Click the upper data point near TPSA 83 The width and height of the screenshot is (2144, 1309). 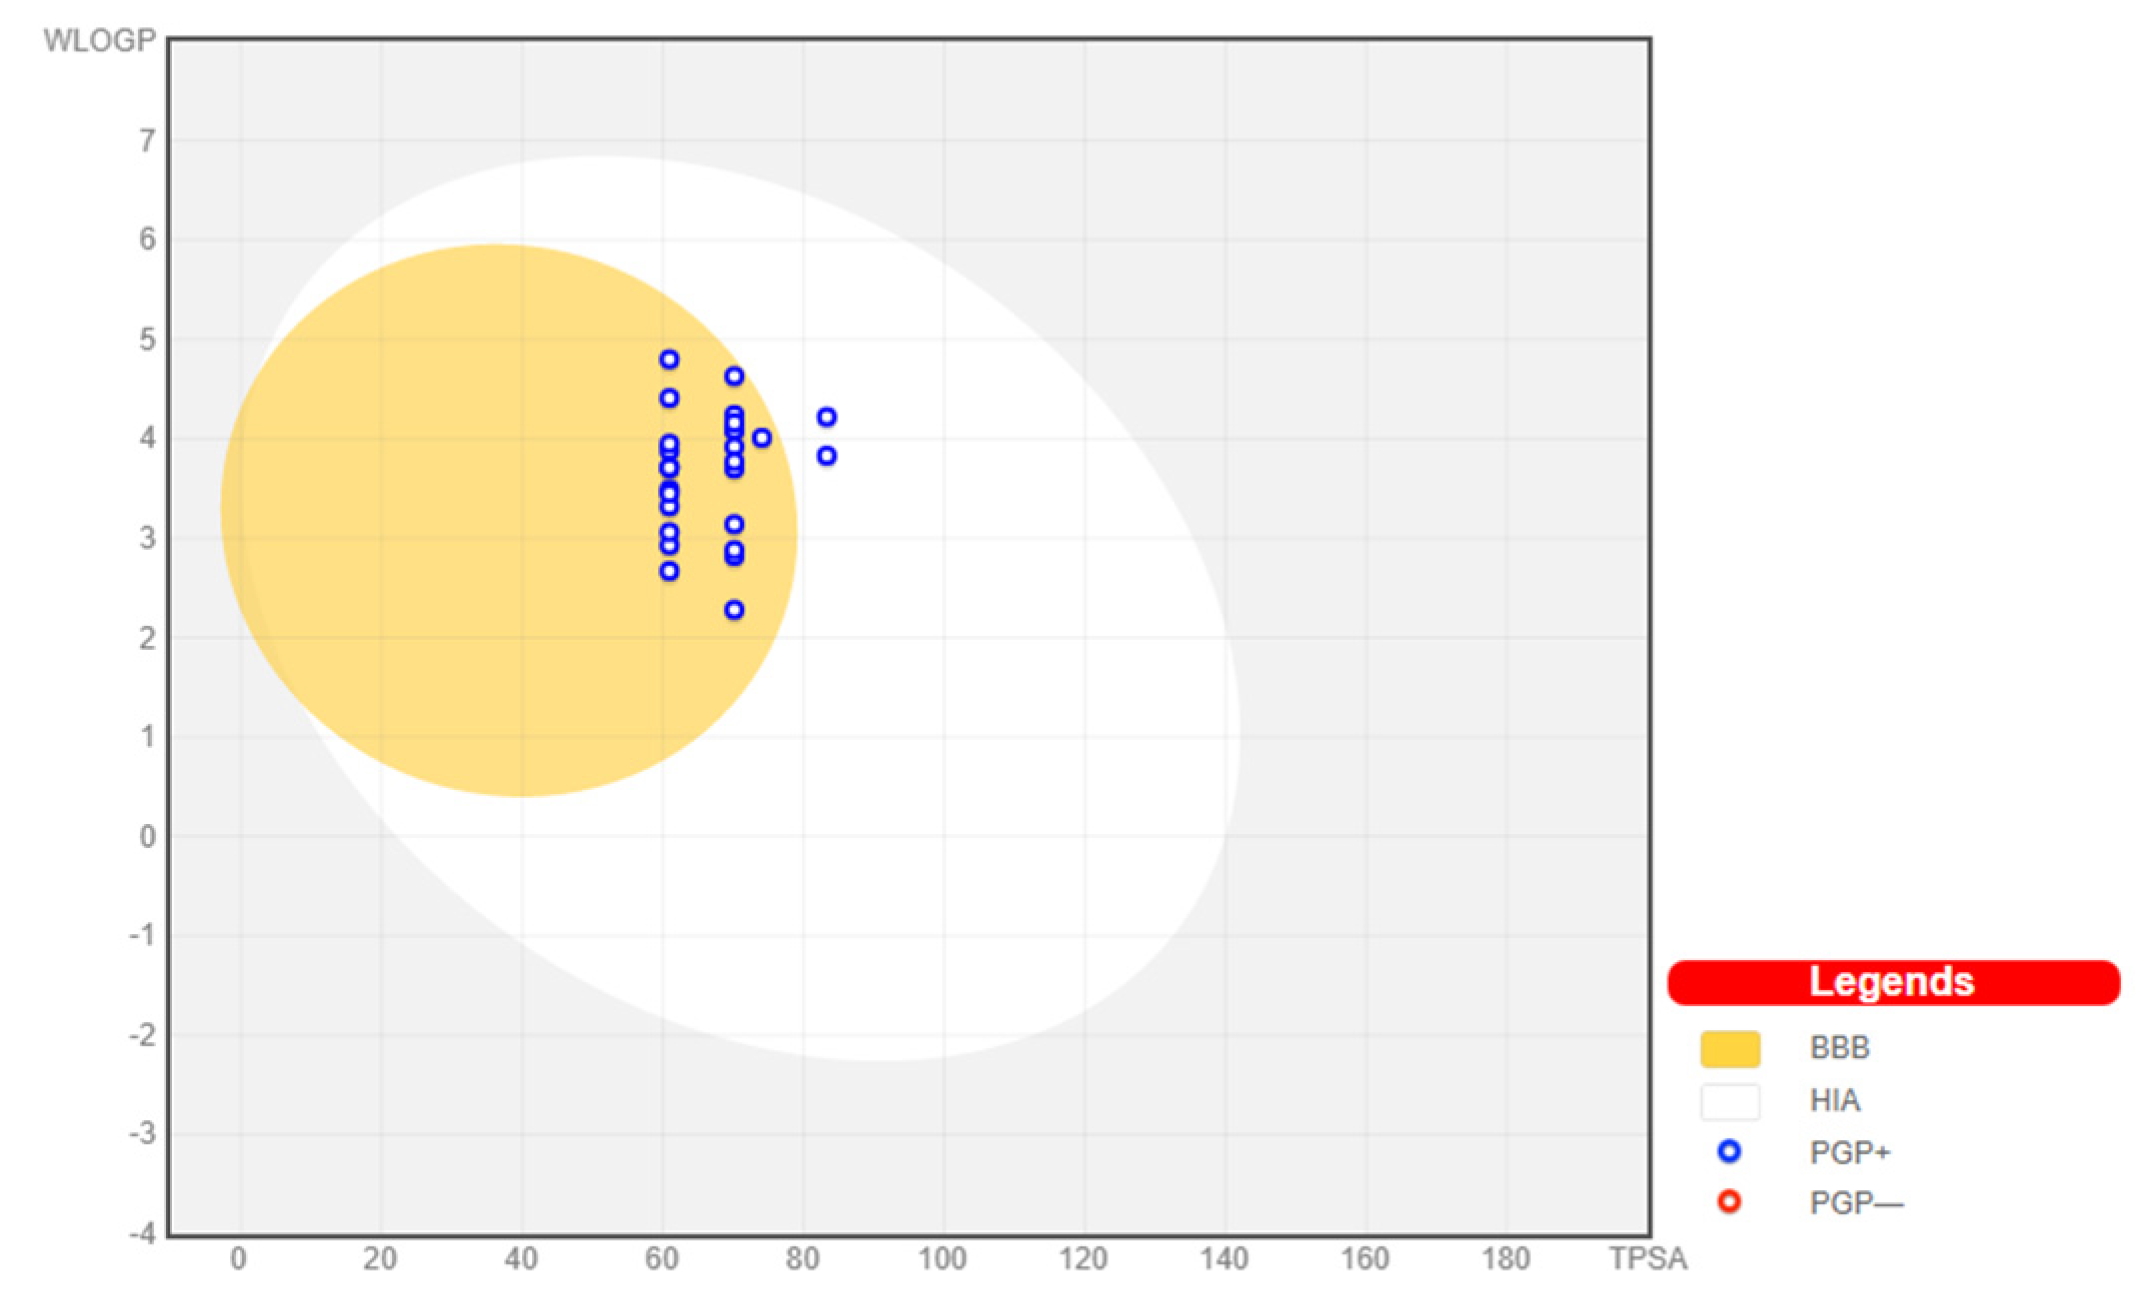[826, 417]
